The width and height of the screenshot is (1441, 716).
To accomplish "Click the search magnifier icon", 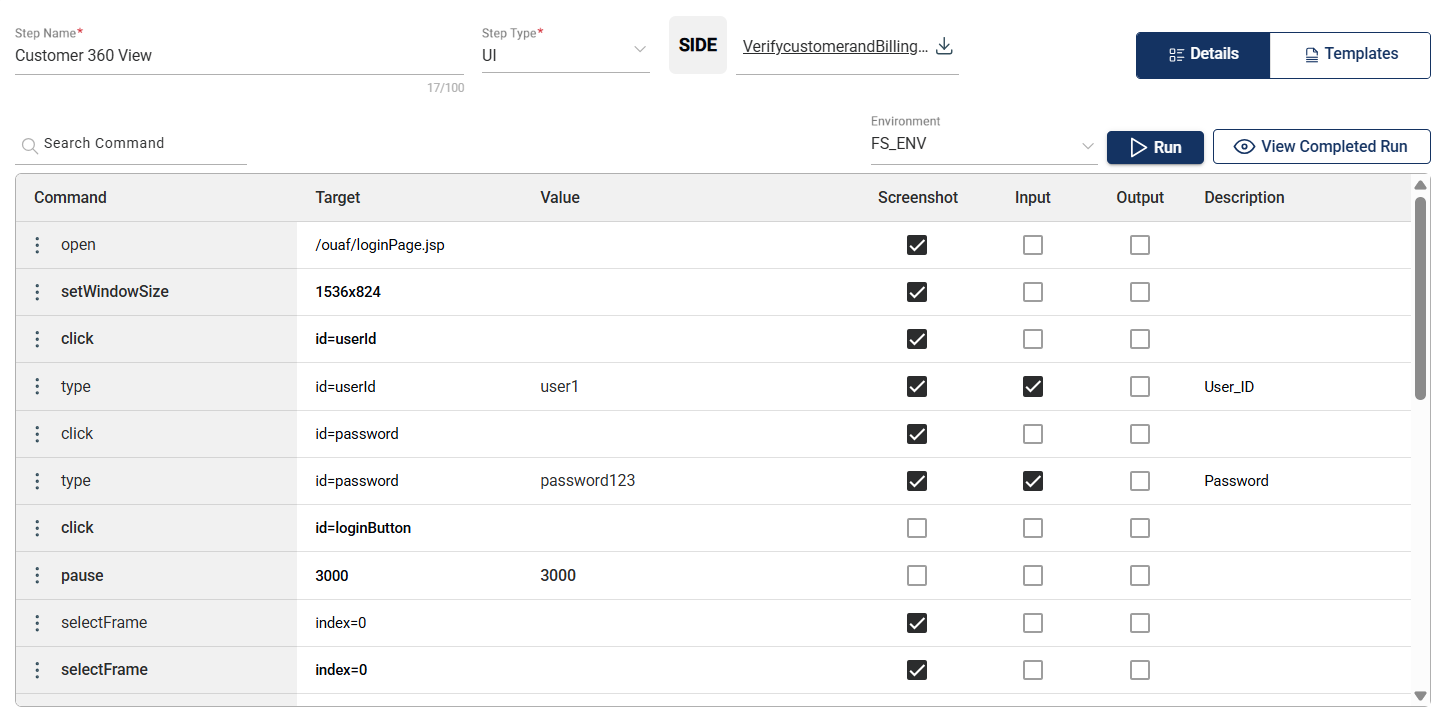I will (29, 145).
